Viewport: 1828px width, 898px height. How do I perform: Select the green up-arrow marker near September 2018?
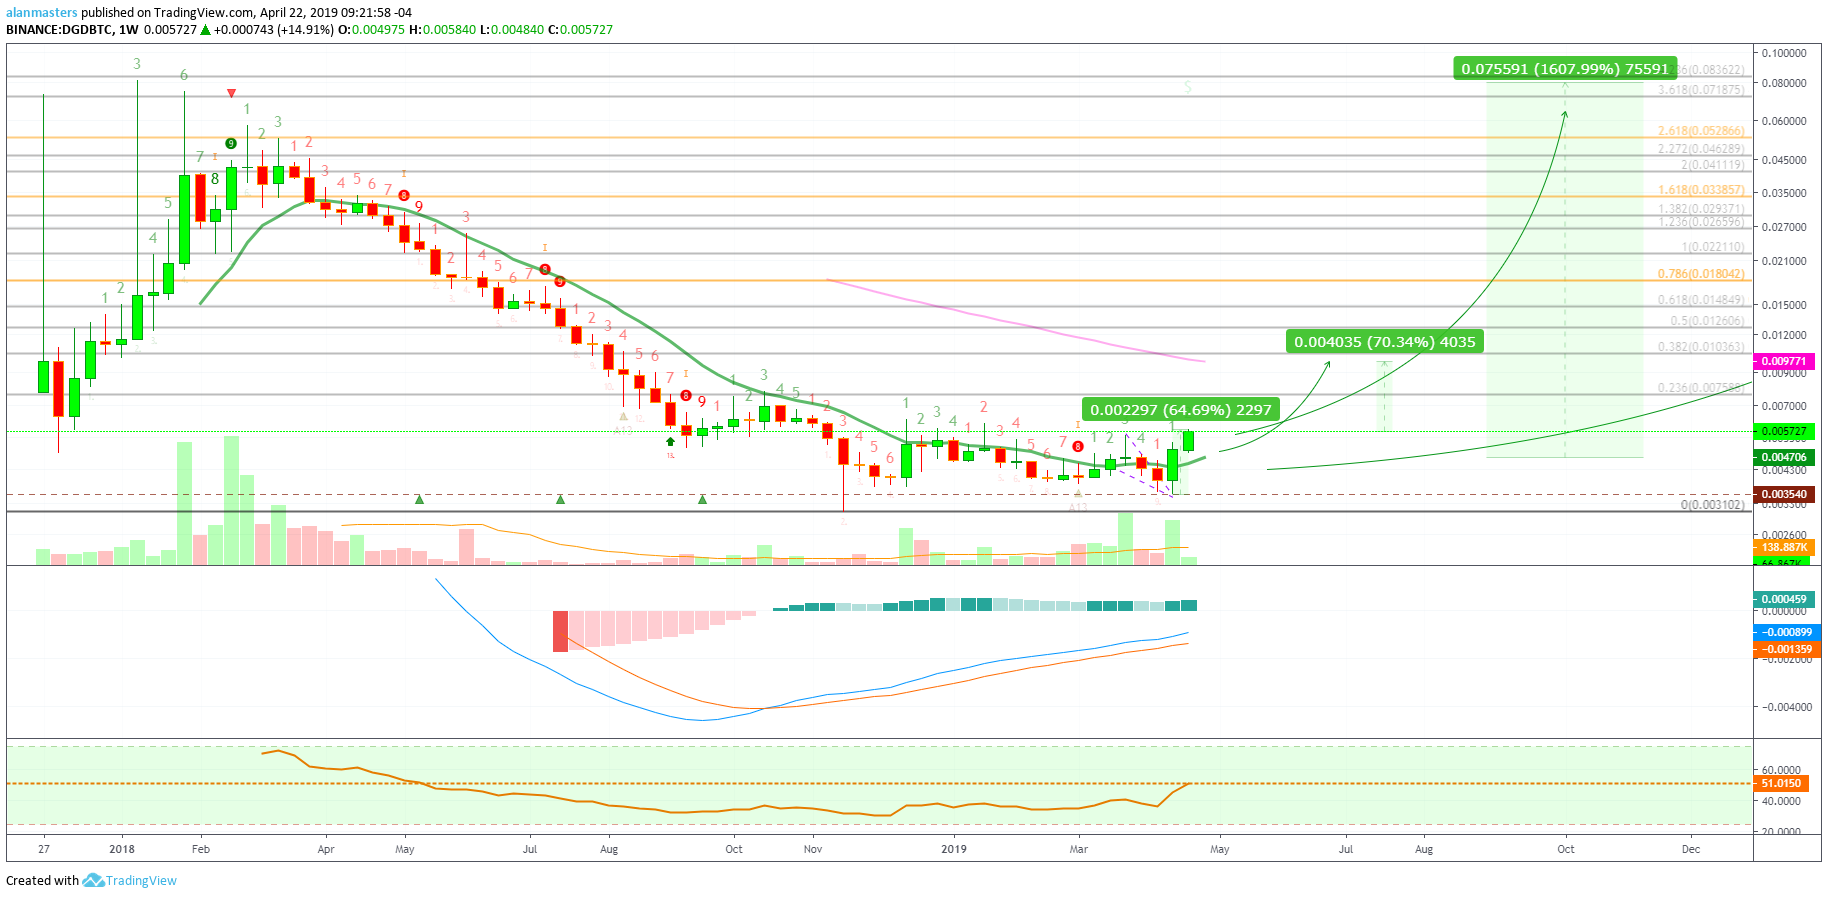670,441
